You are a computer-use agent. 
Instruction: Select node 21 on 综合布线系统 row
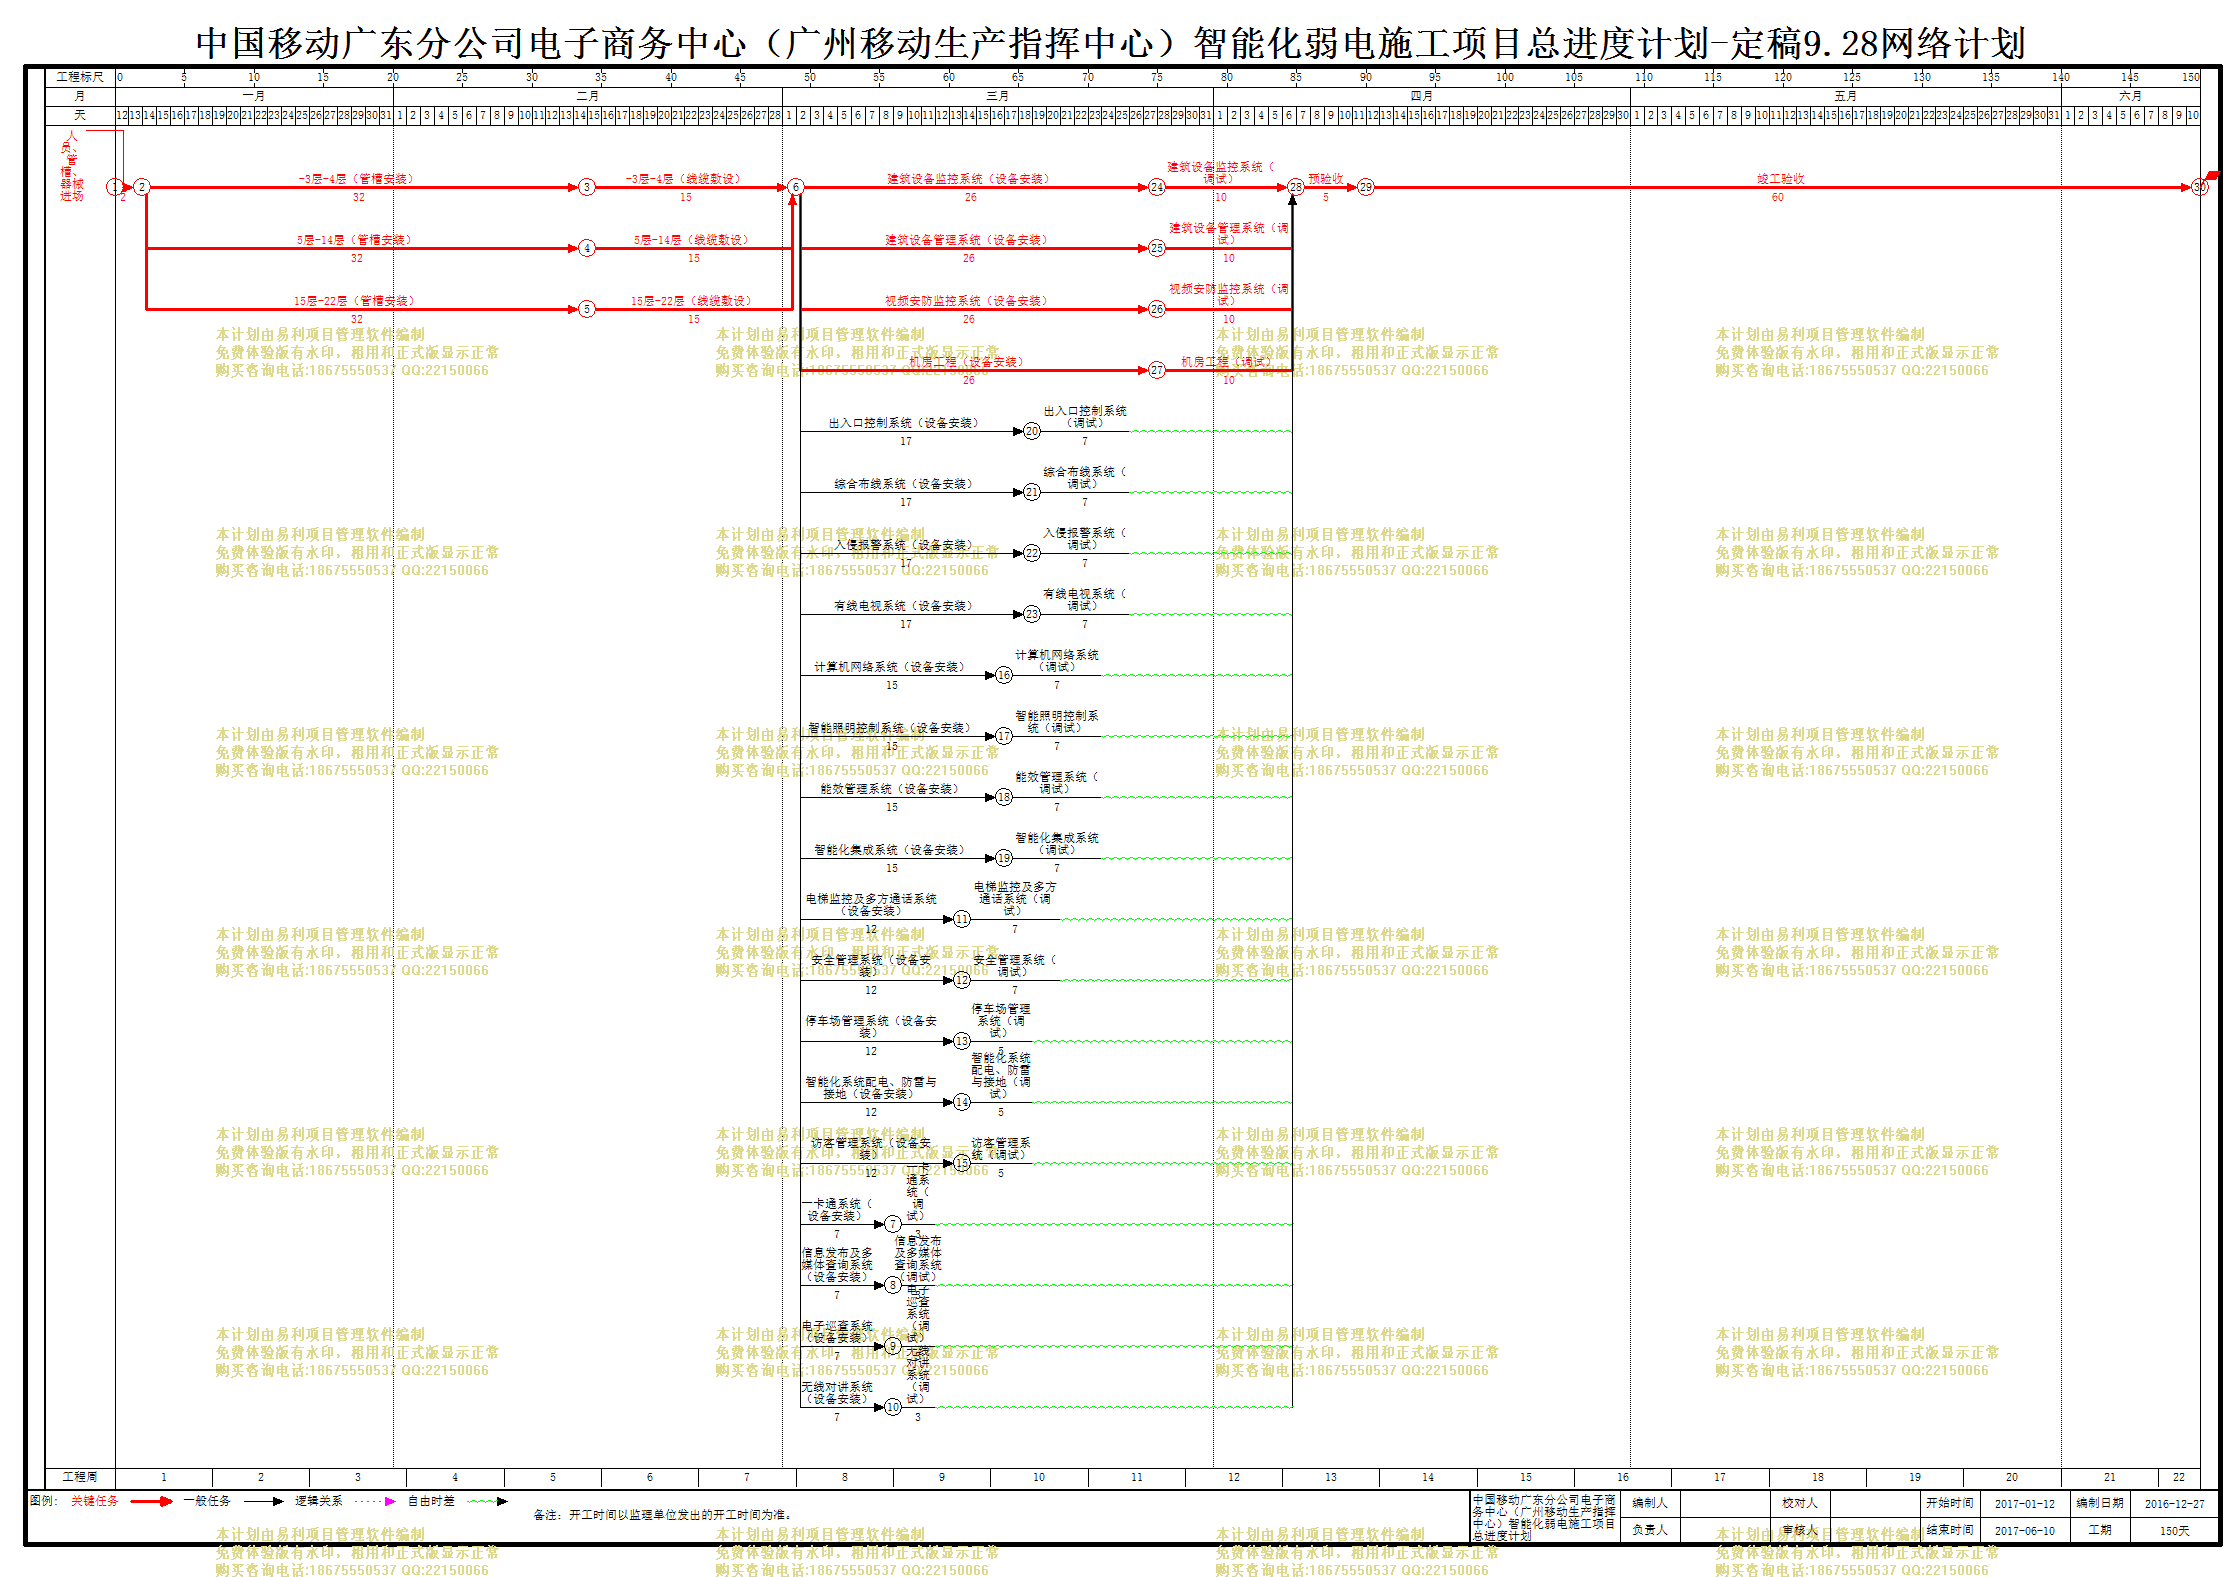1032,492
